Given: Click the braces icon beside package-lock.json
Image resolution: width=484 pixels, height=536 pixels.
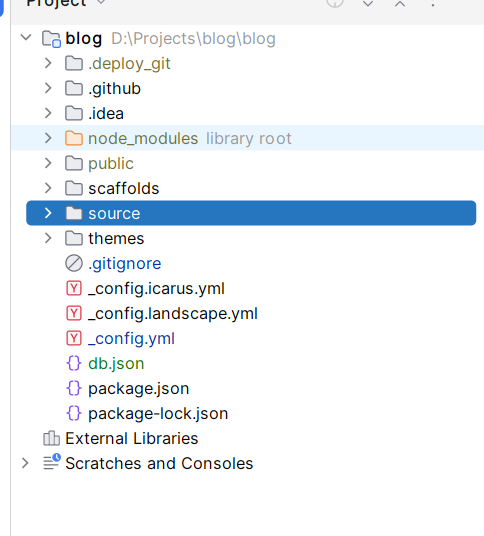Looking at the screenshot, I should click(74, 413).
